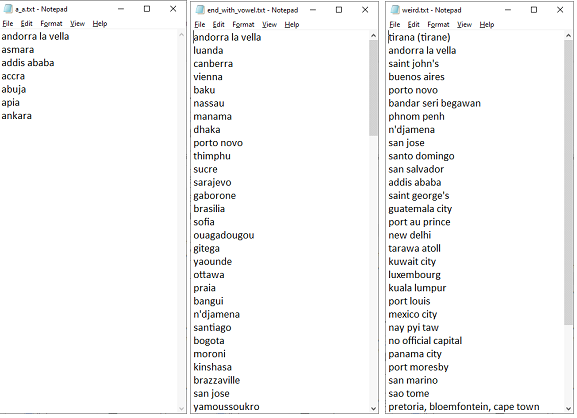Place cursor on 'ouagadougou' line
The width and height of the screenshot is (577, 418).
[224, 235]
